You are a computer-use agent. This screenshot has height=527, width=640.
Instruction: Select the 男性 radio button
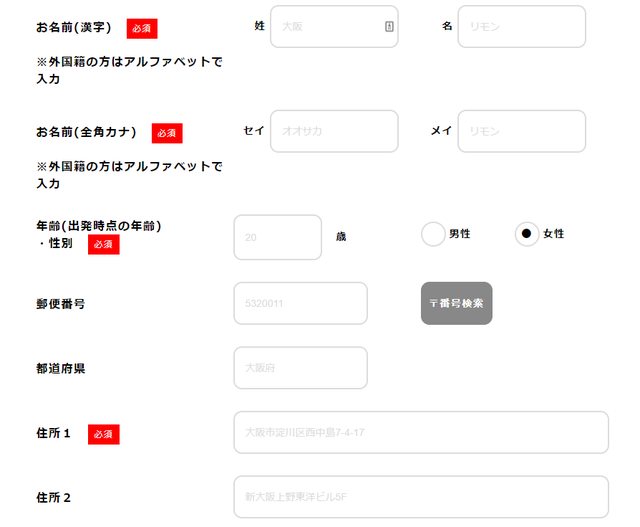433,234
